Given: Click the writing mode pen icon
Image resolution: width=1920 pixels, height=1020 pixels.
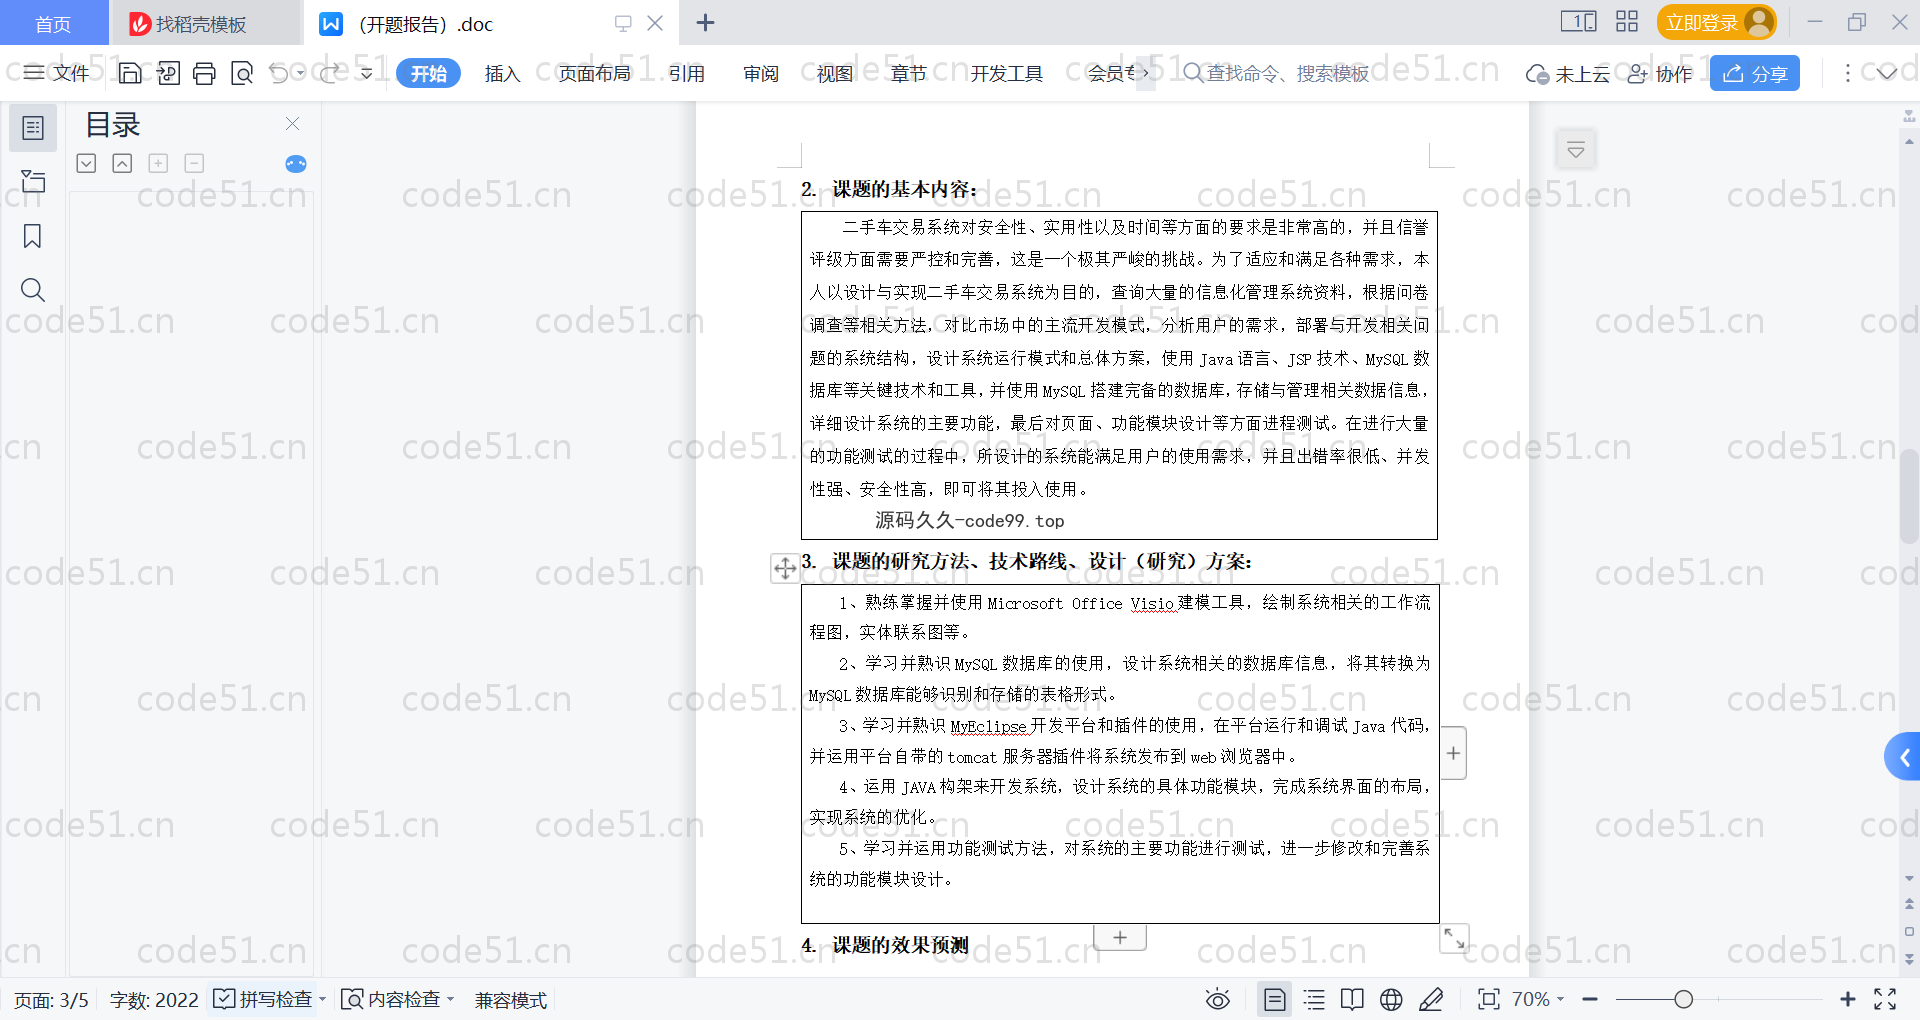Looking at the screenshot, I should [x=1431, y=999].
